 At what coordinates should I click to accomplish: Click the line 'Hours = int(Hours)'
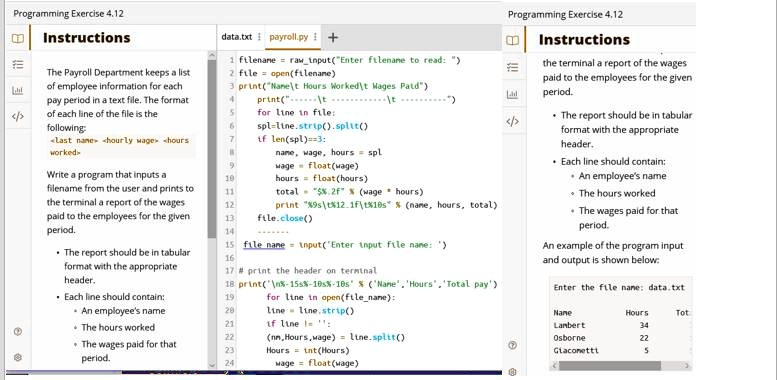pos(308,350)
